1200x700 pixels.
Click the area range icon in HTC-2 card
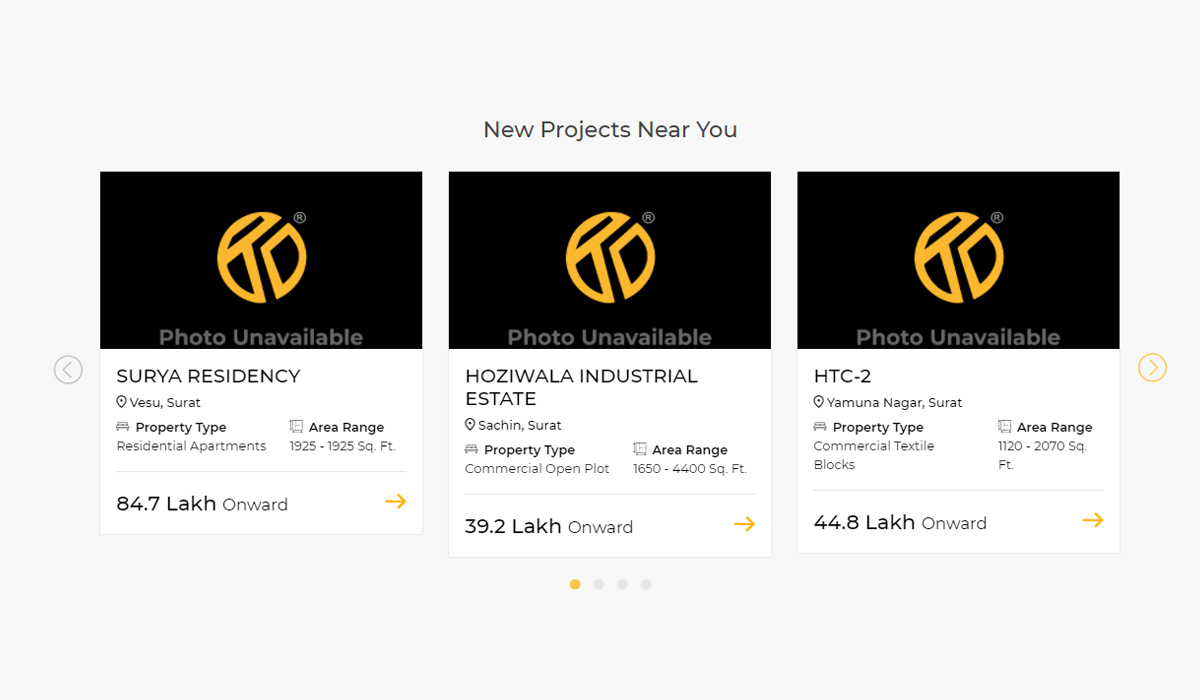(x=1005, y=427)
